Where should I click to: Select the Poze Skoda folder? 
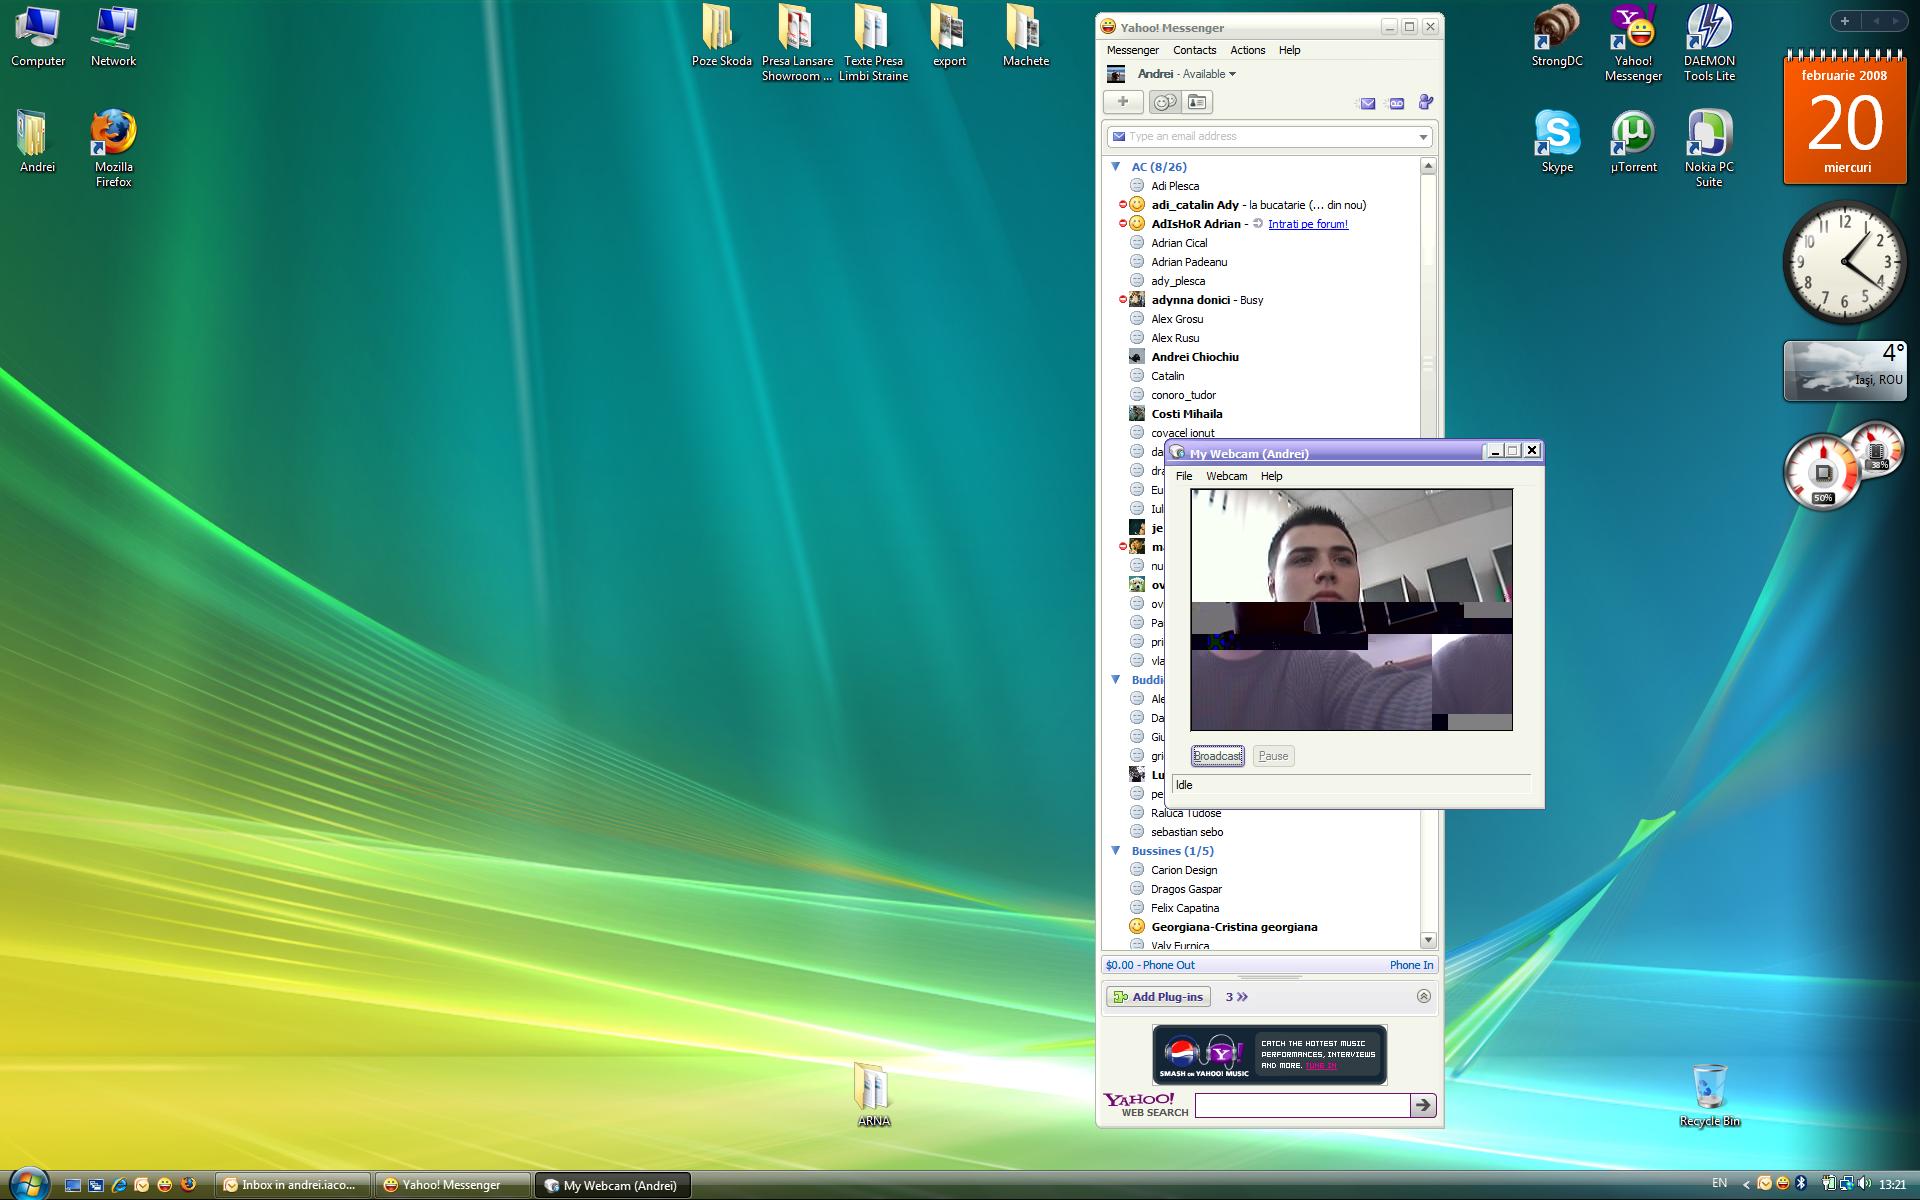pyautogui.click(x=722, y=37)
